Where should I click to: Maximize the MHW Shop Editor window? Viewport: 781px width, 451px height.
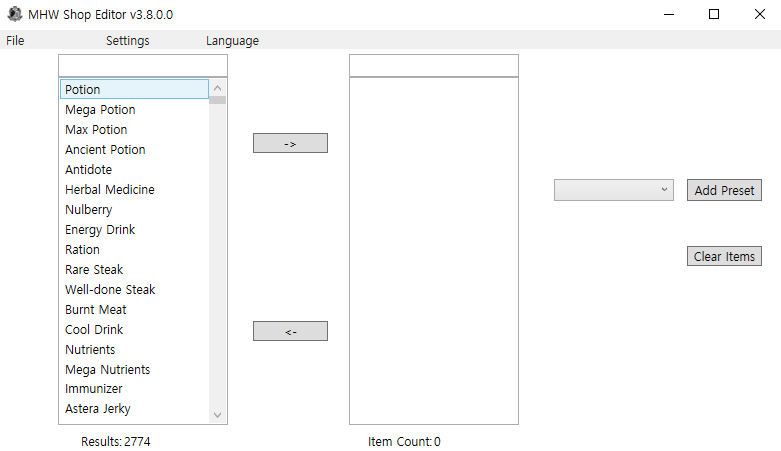(714, 14)
